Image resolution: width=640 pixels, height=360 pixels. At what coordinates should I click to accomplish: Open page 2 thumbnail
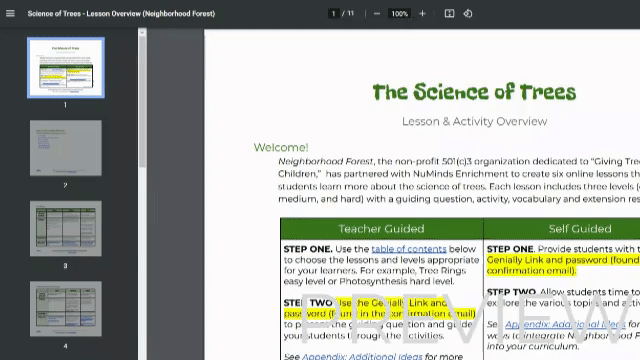click(x=66, y=148)
